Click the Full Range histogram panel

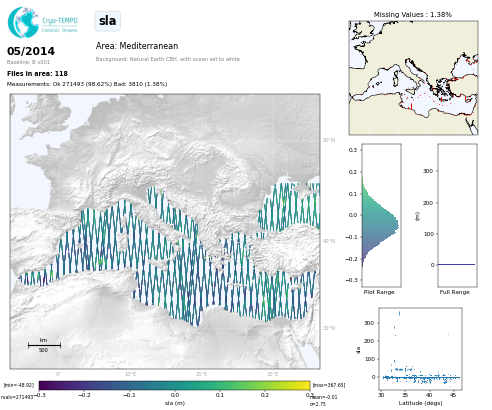(457, 215)
